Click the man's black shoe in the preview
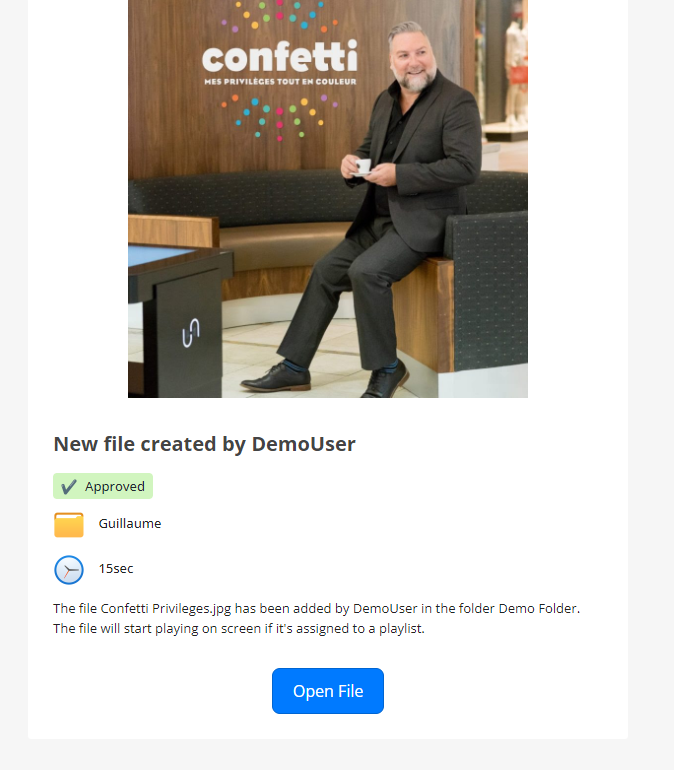Screen dimensions: 674x770 [x=275, y=378]
